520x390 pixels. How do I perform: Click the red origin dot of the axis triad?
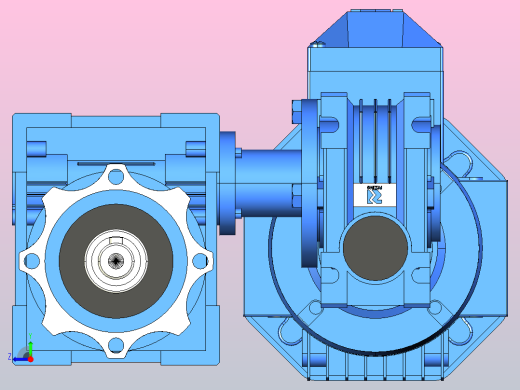[31, 359]
